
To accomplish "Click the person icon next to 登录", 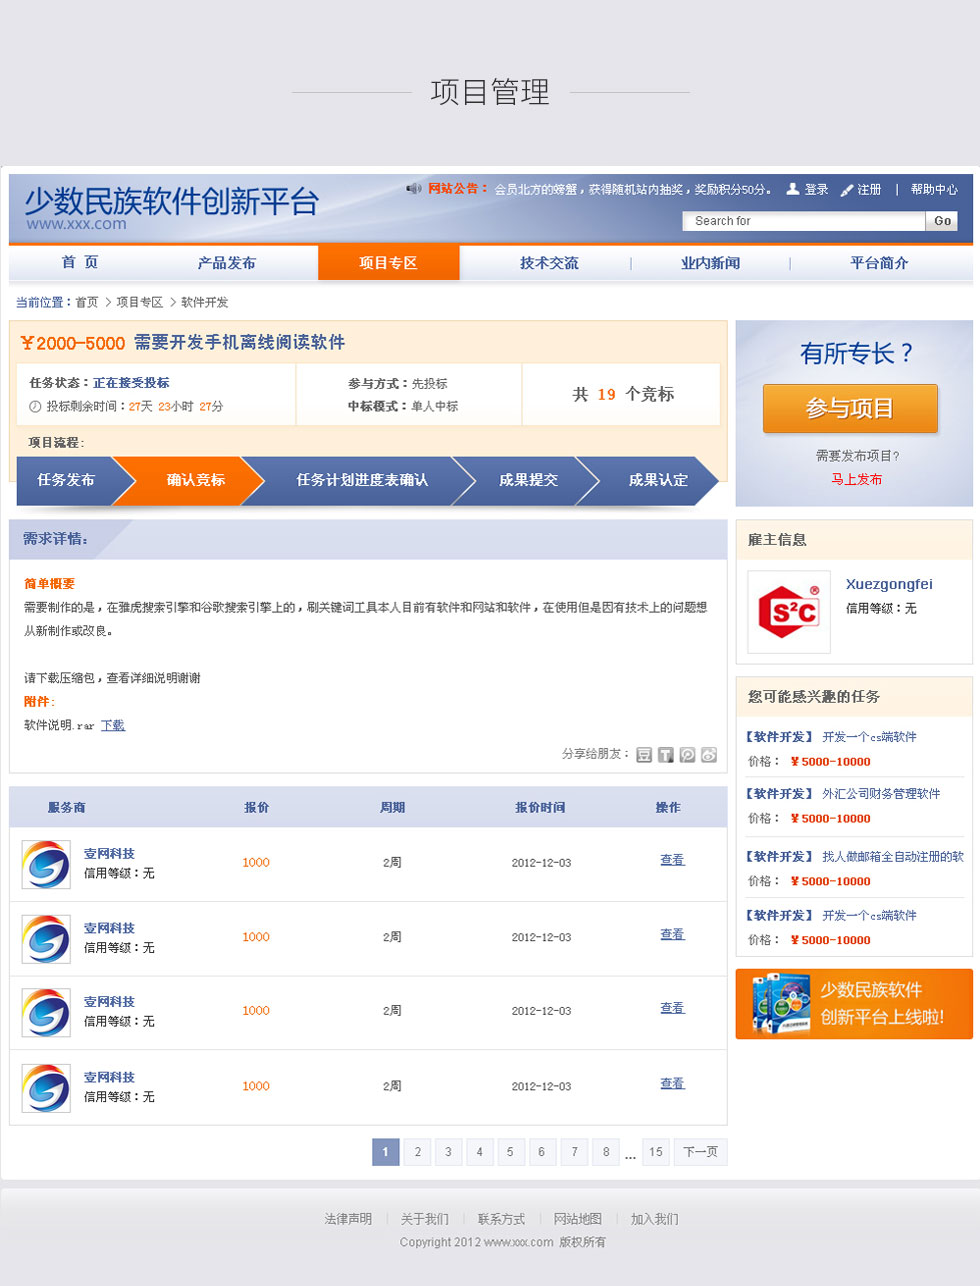I will pyautogui.click(x=793, y=189).
